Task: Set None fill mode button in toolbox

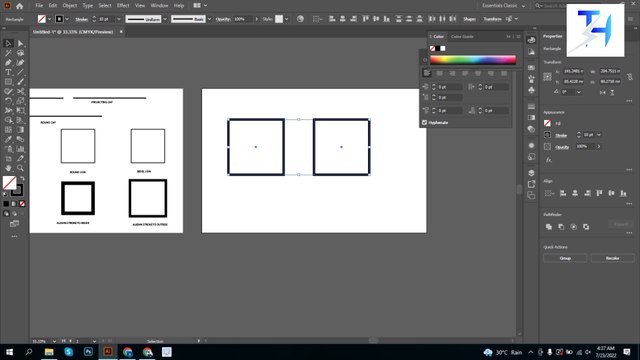Action: 22,204
